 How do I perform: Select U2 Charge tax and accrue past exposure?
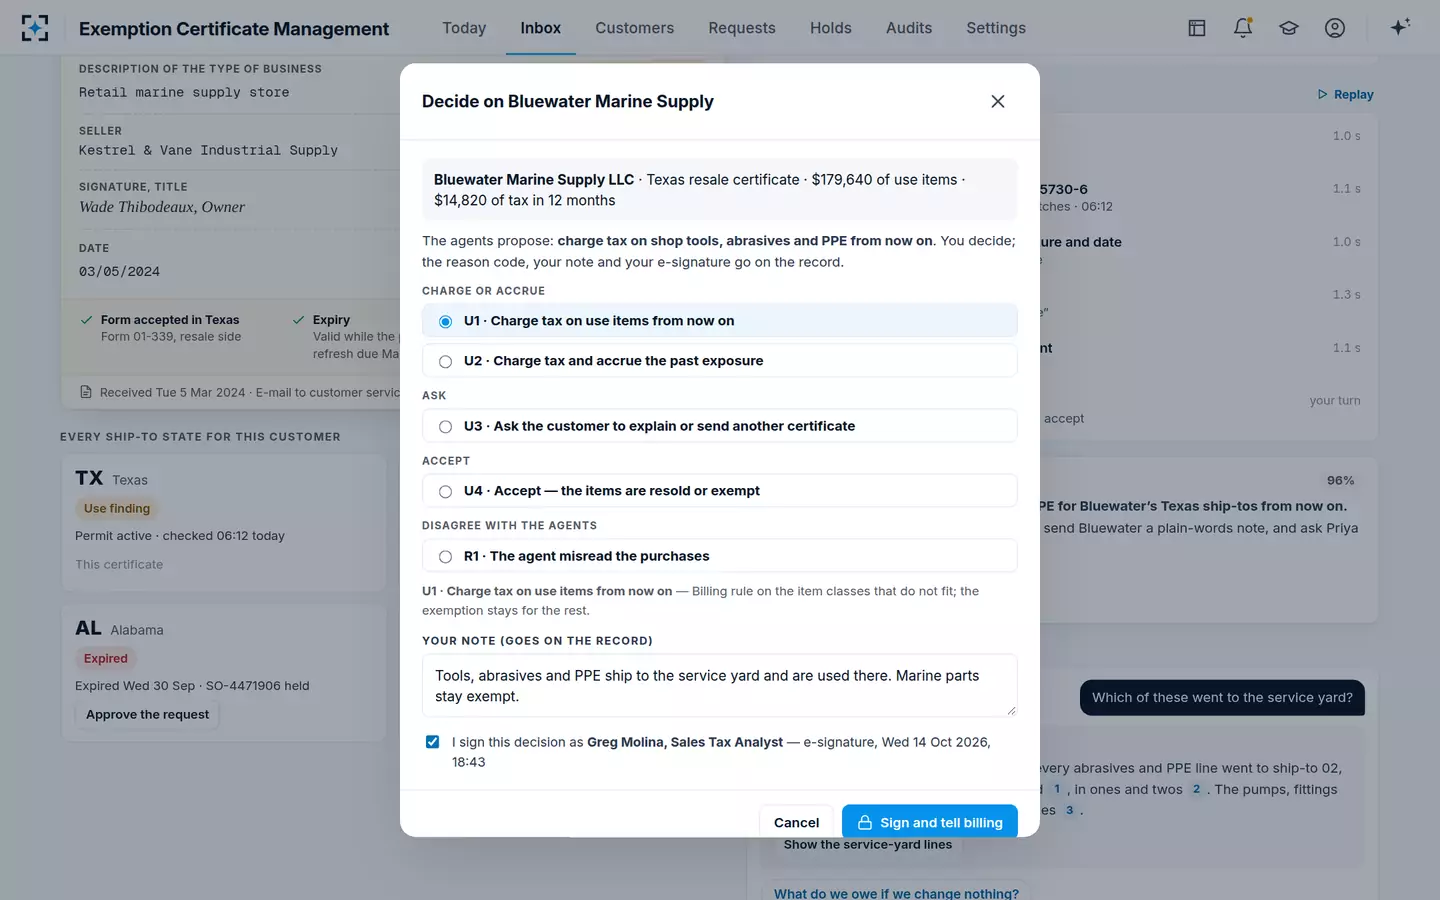tap(720, 361)
